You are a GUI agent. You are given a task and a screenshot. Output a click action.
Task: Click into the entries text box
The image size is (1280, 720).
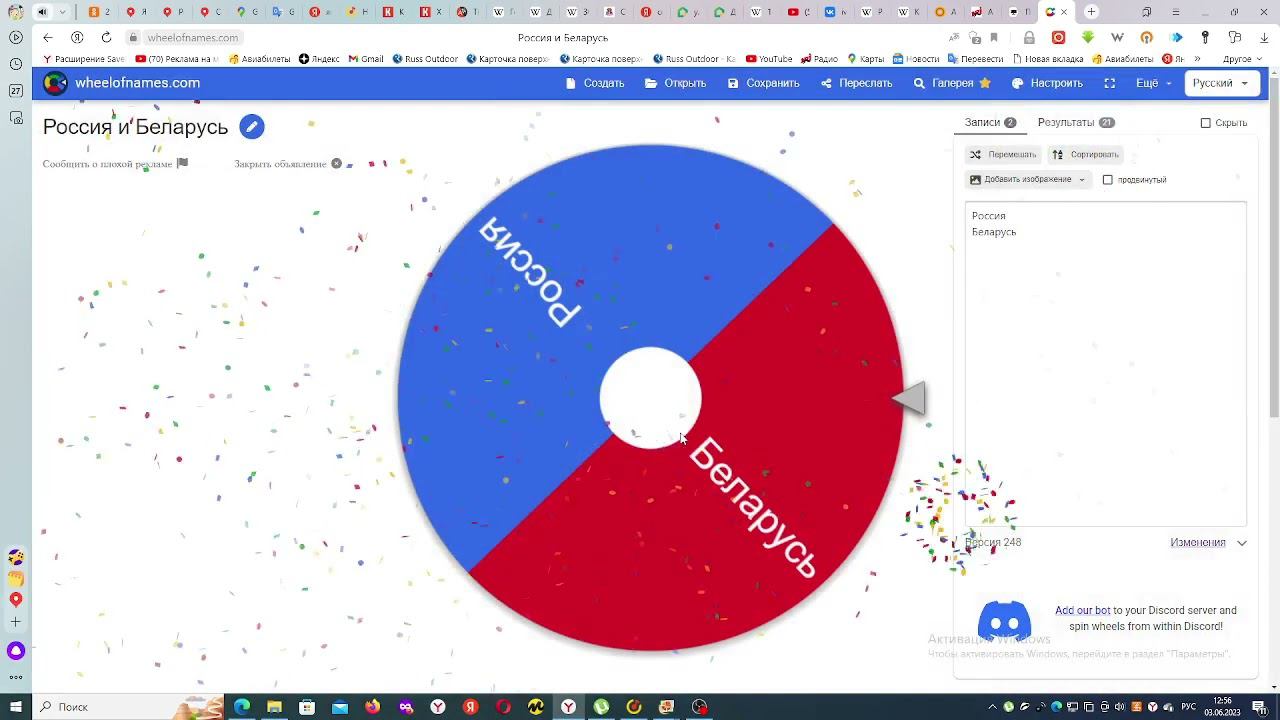pos(1105,364)
